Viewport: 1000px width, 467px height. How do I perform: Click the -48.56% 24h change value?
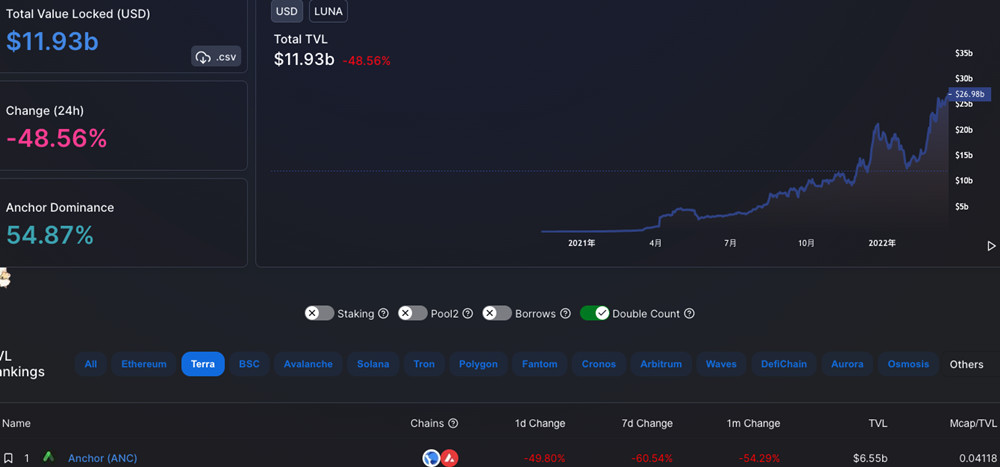[x=56, y=138]
